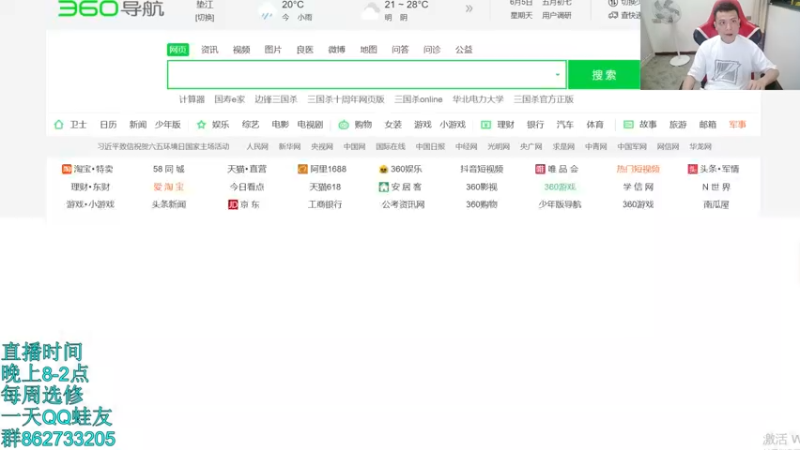Open search box suggestion dropdown arrow

557,74
